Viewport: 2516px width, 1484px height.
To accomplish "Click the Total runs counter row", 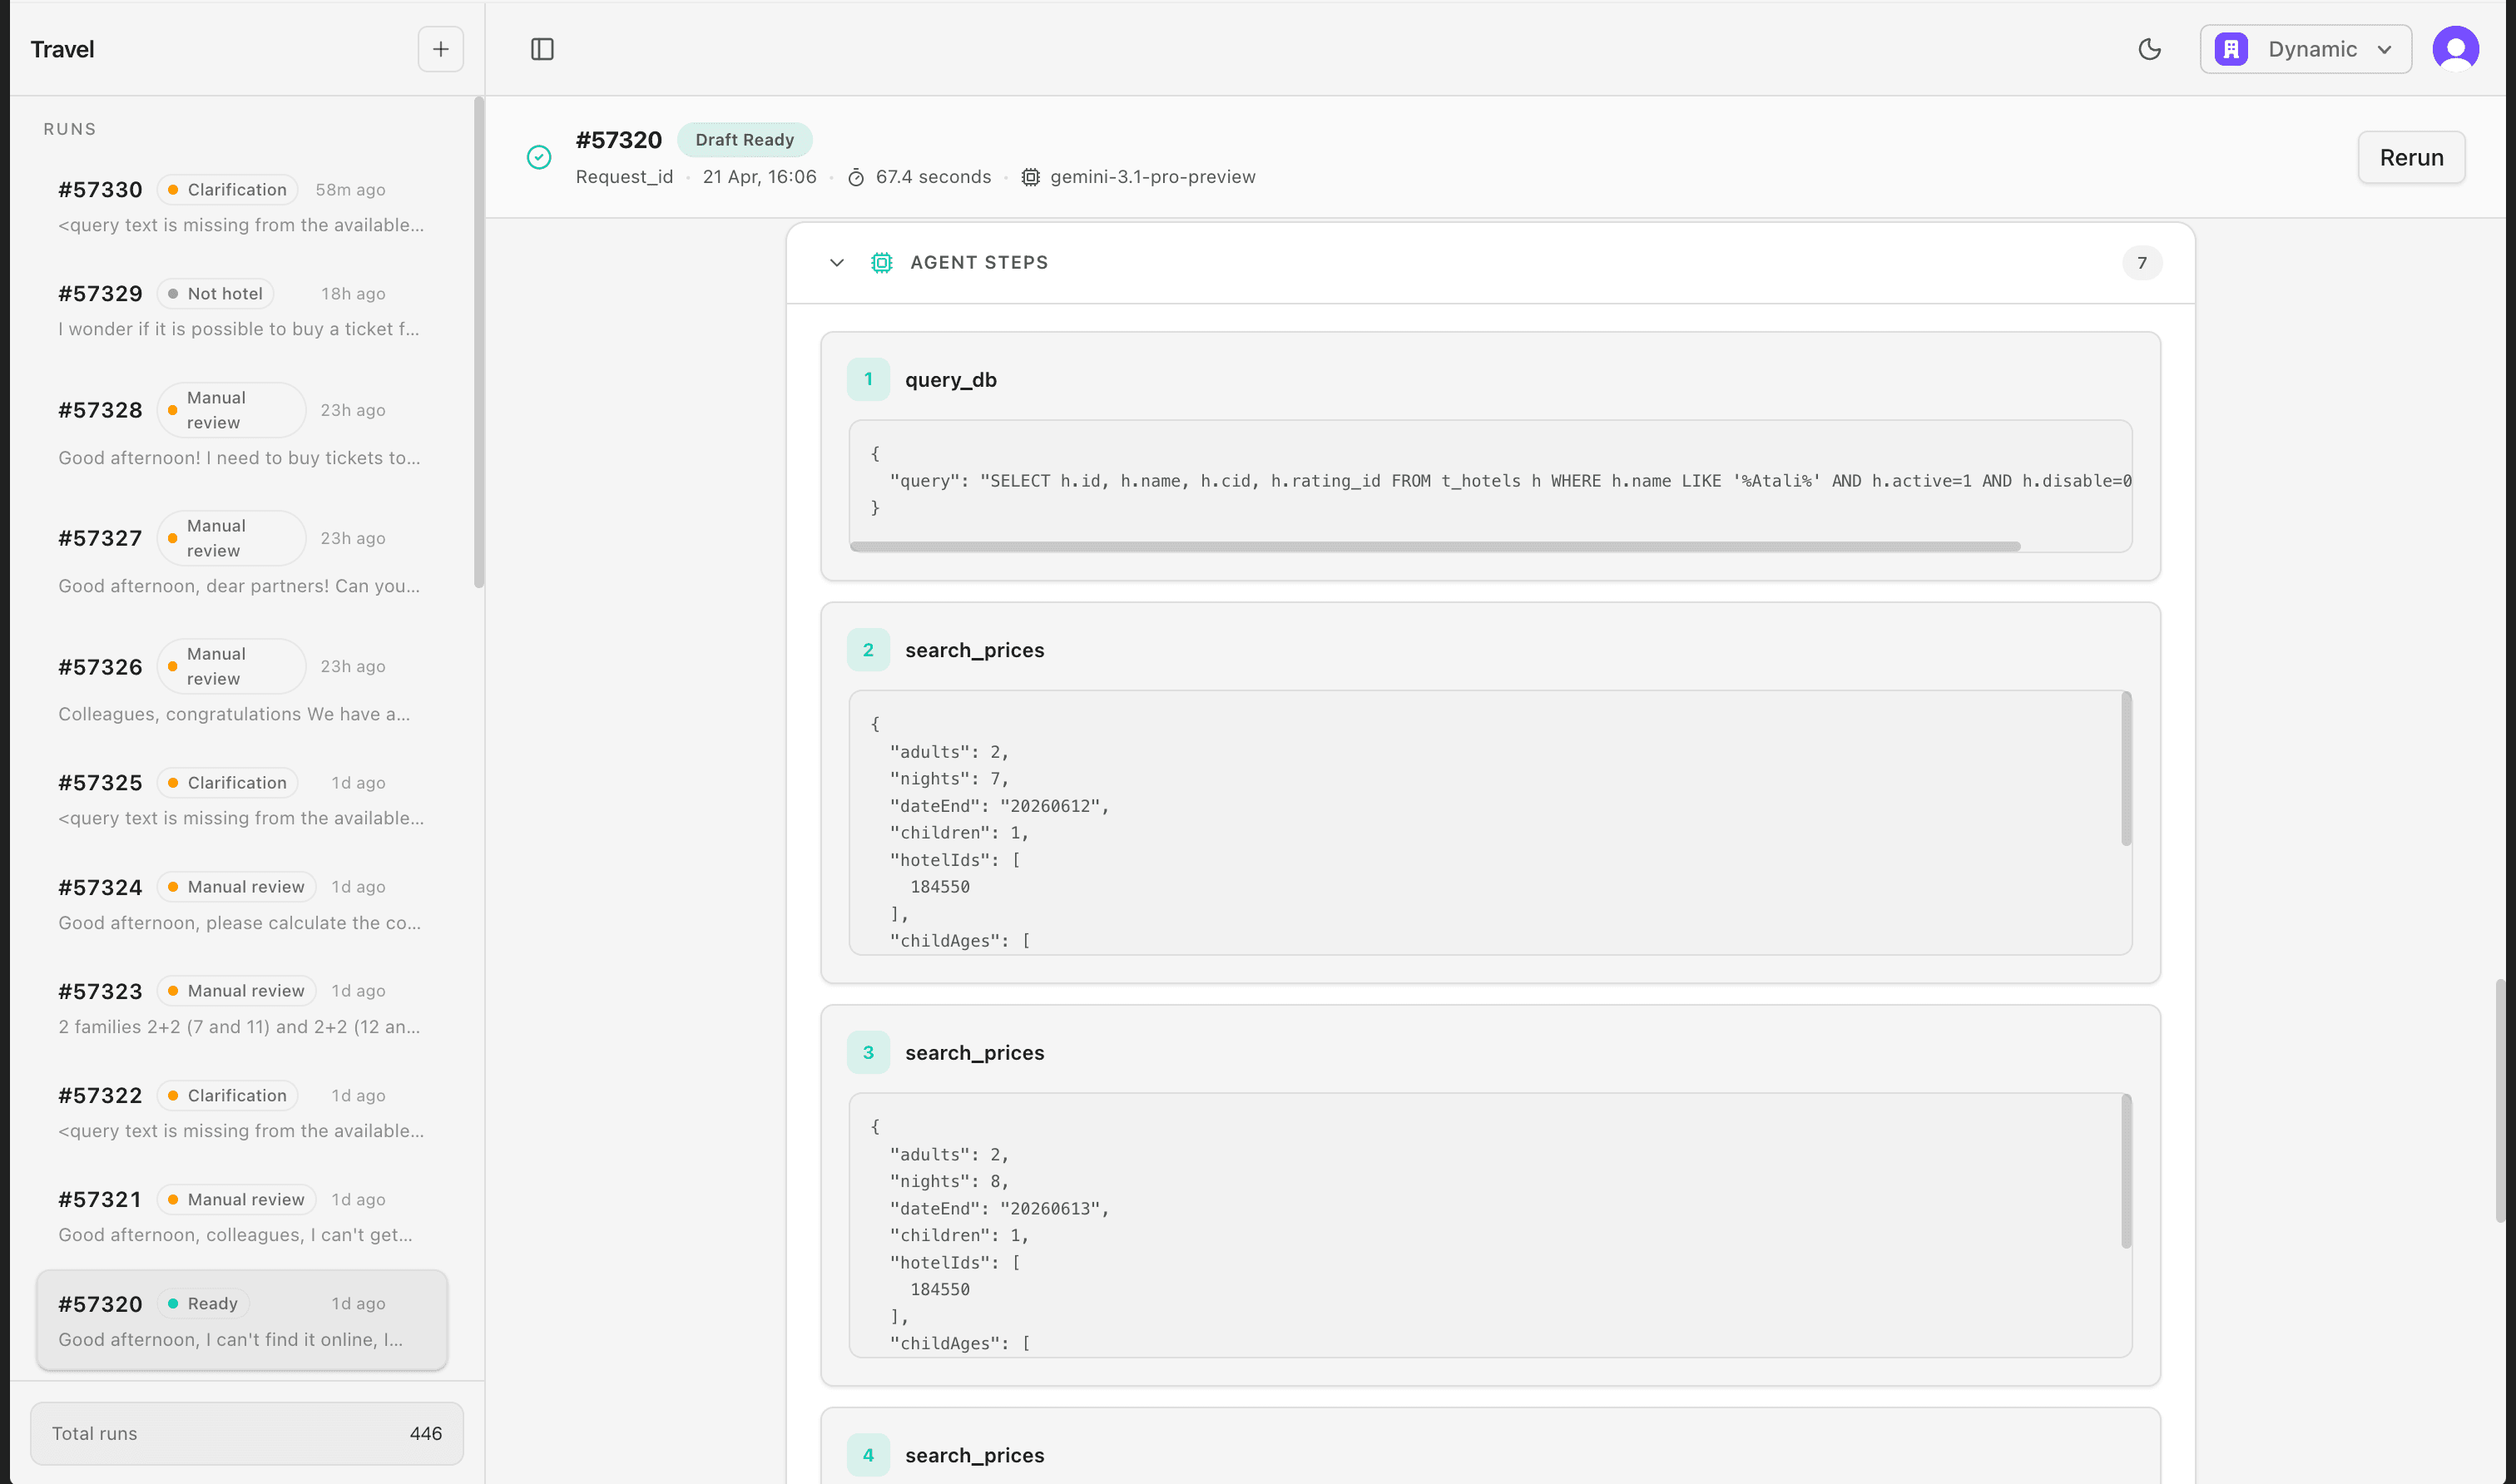I will point(246,1433).
